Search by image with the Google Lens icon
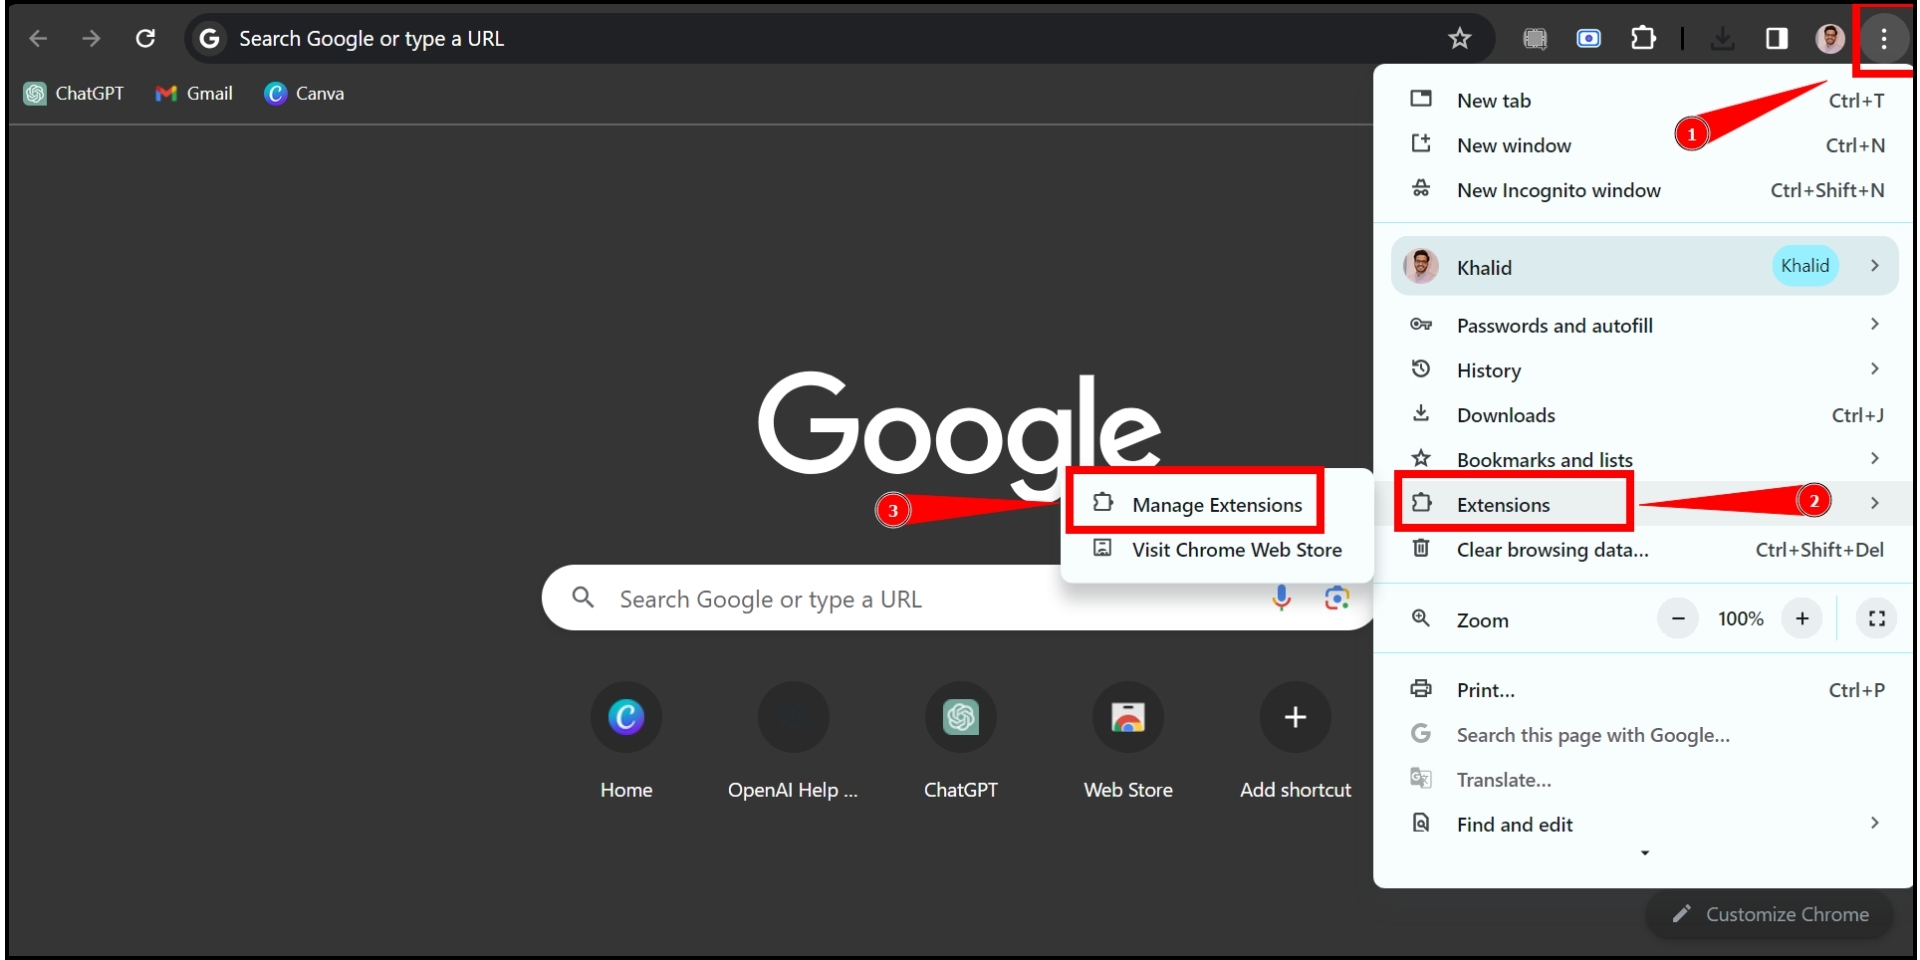Screen dimensions: 1920x960 1337,598
